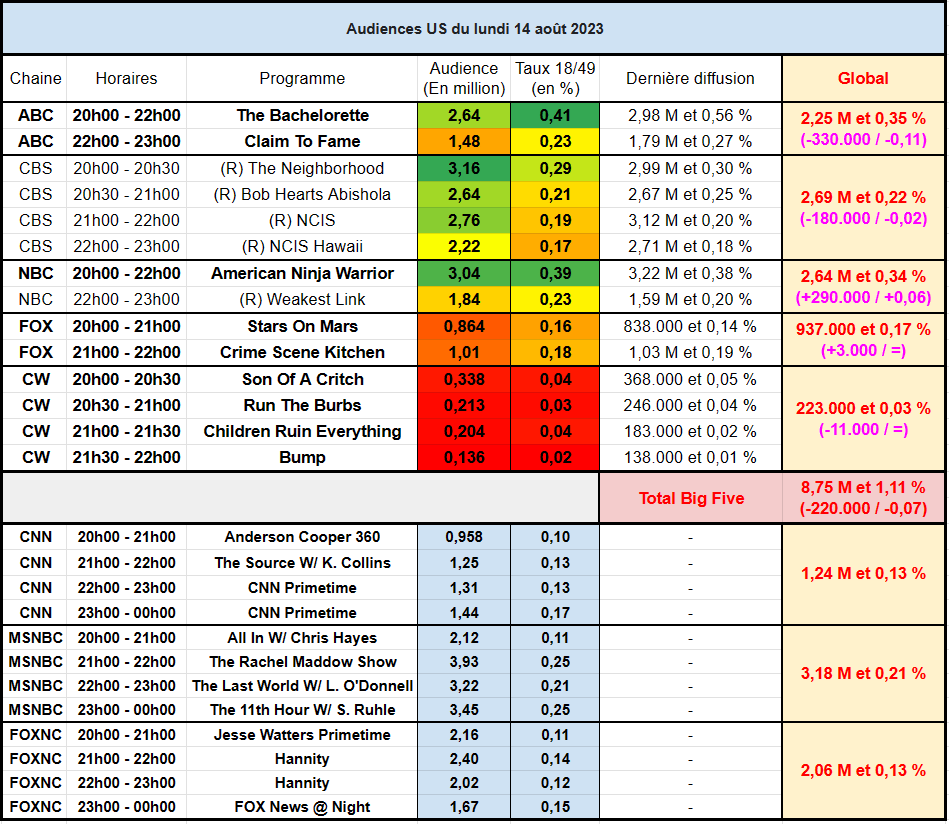
Task: Select the 'Children Ruin Everything' cell
Action: pyautogui.click(x=302, y=431)
